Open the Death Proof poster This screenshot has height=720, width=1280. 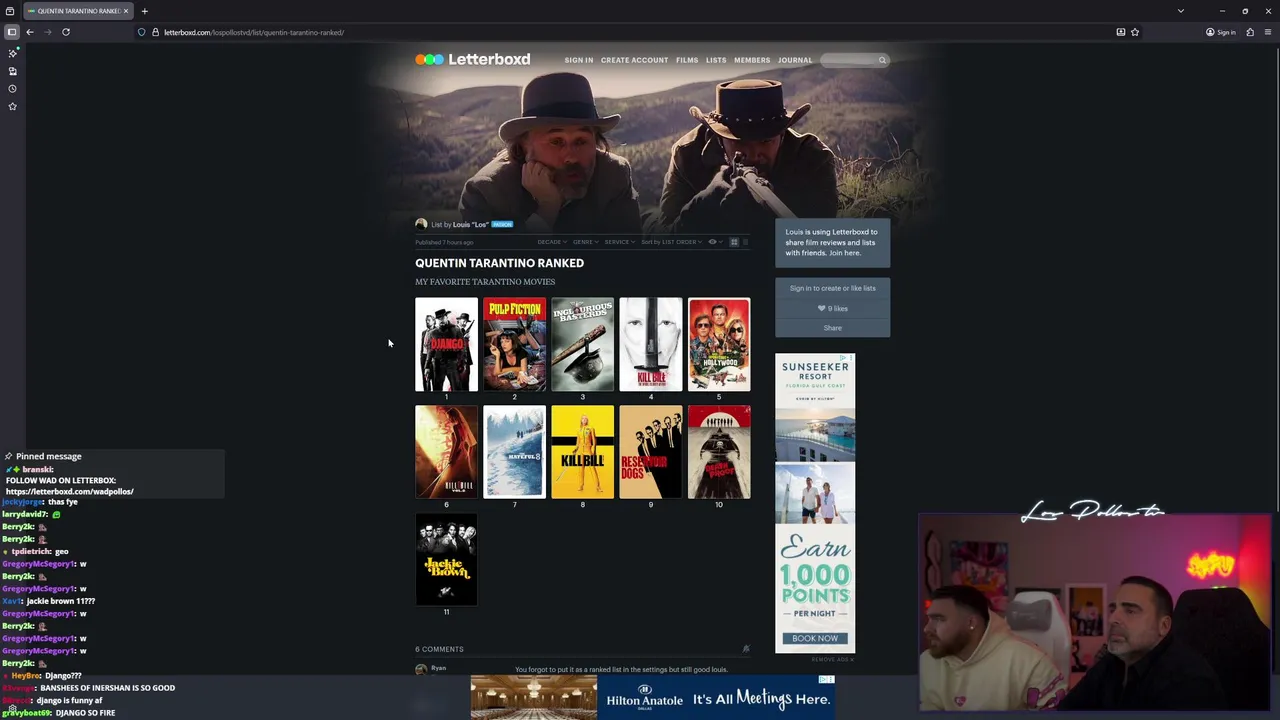[x=718, y=452]
